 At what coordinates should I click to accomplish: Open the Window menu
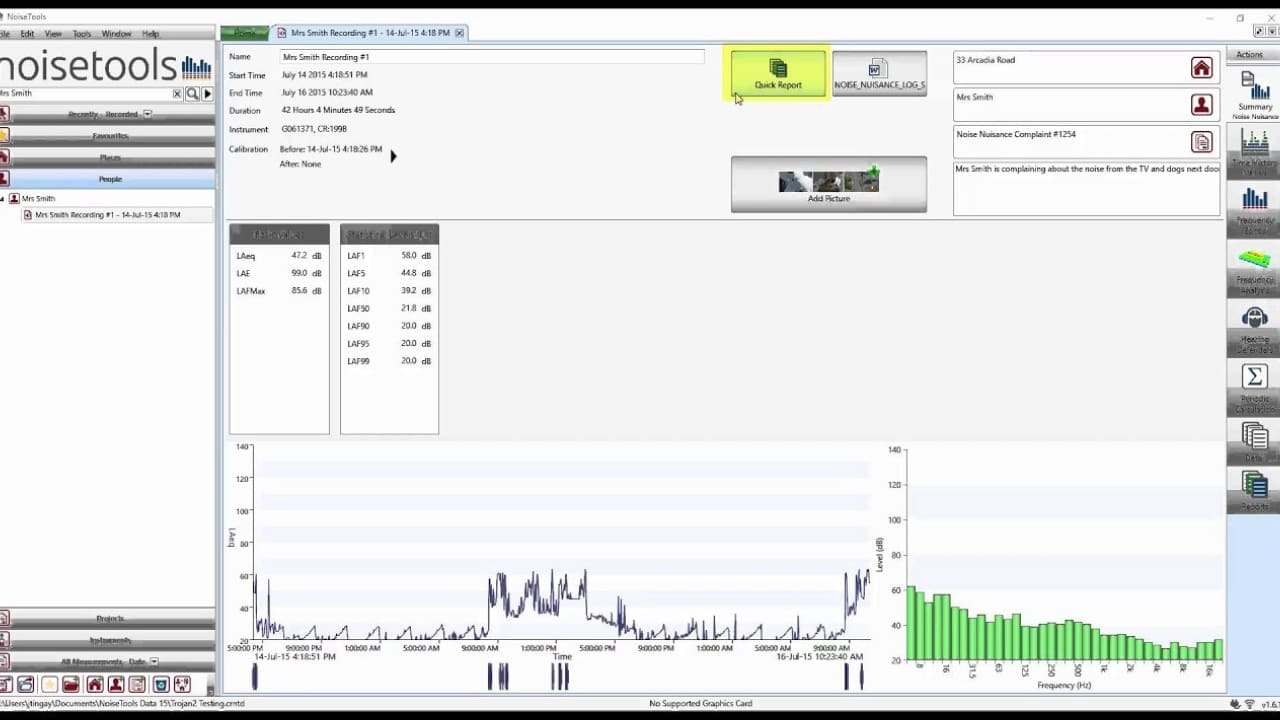[x=116, y=34]
